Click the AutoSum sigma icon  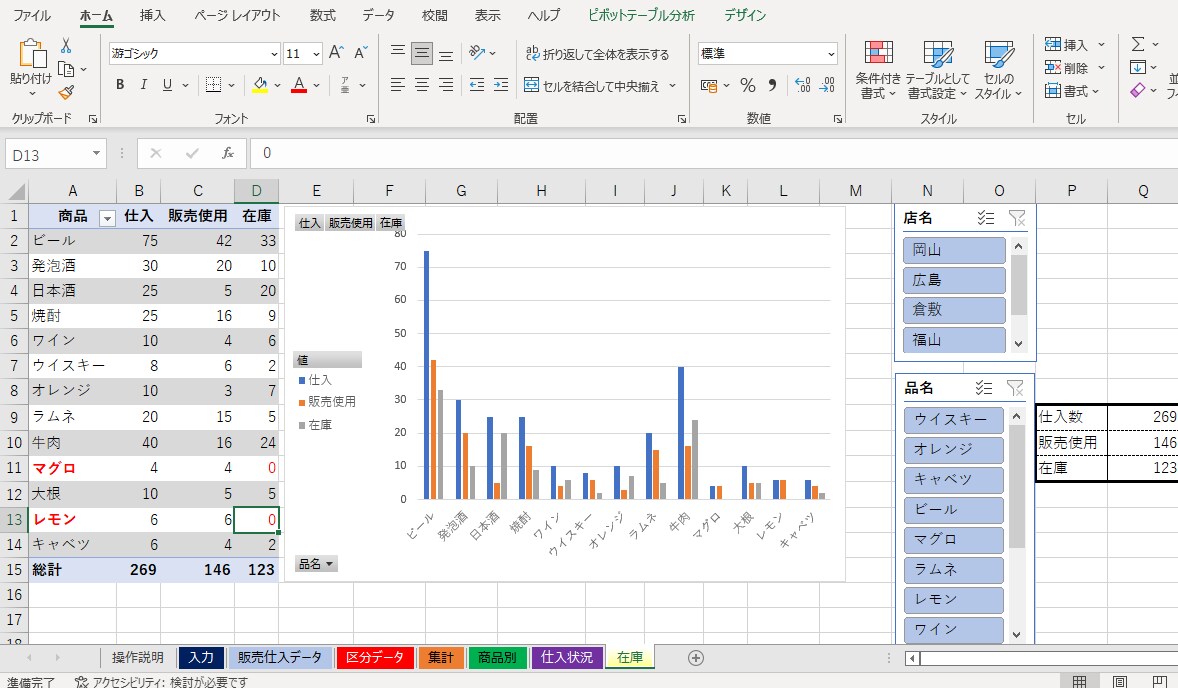pyautogui.click(x=1139, y=44)
